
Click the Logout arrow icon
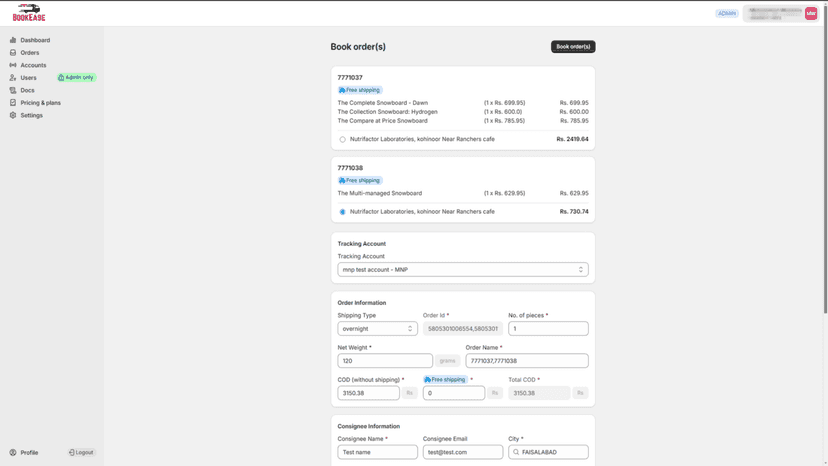click(72, 452)
